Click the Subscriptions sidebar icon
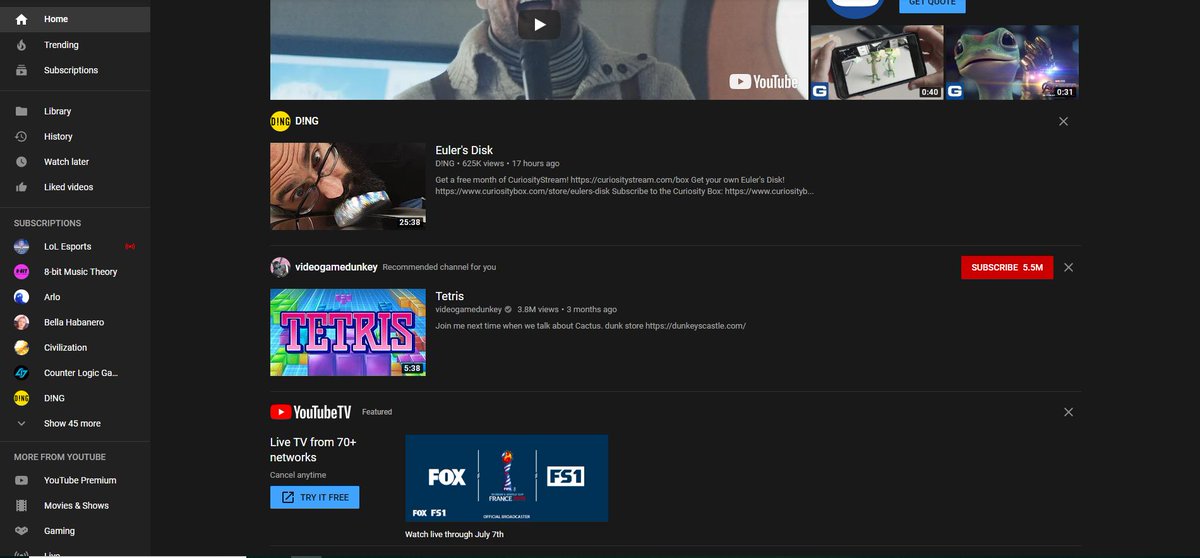The image size is (1200, 558). point(21,70)
